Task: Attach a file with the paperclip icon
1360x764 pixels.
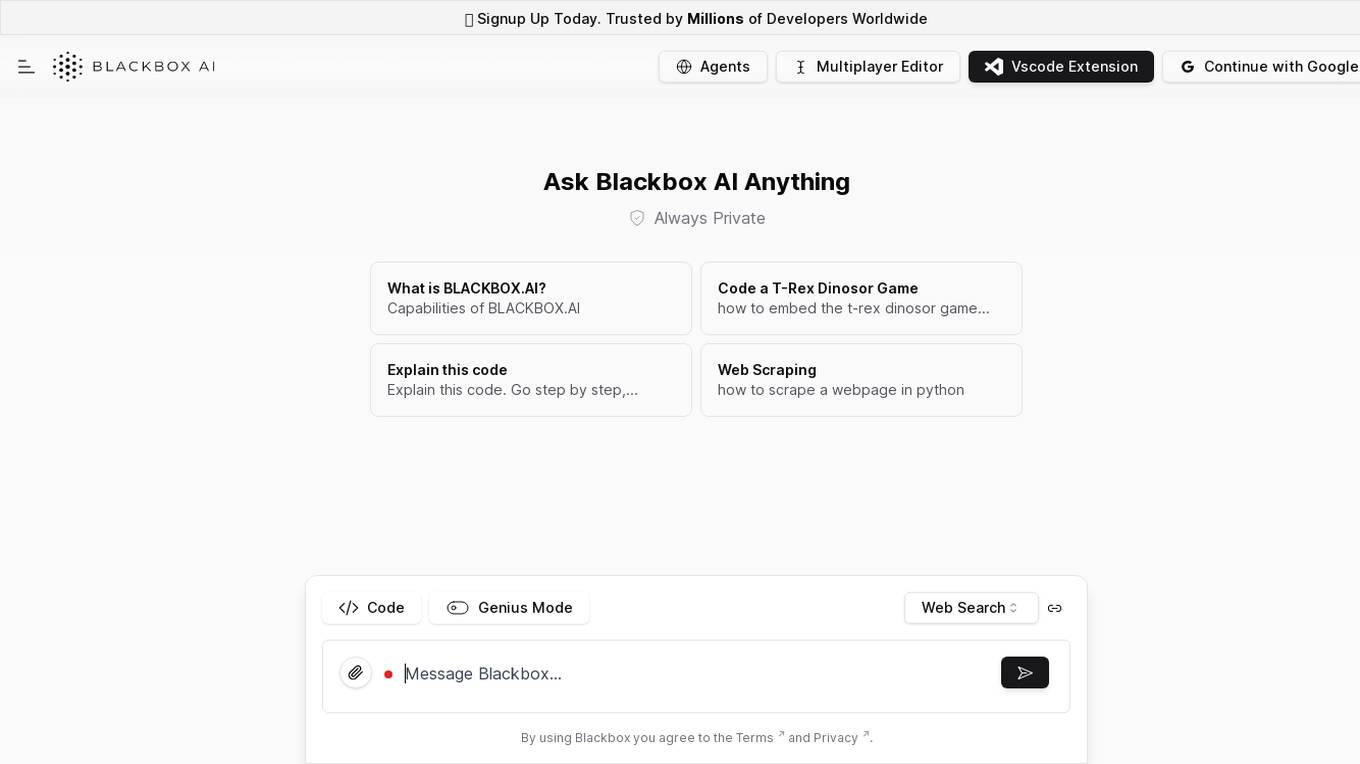Action: tap(355, 673)
